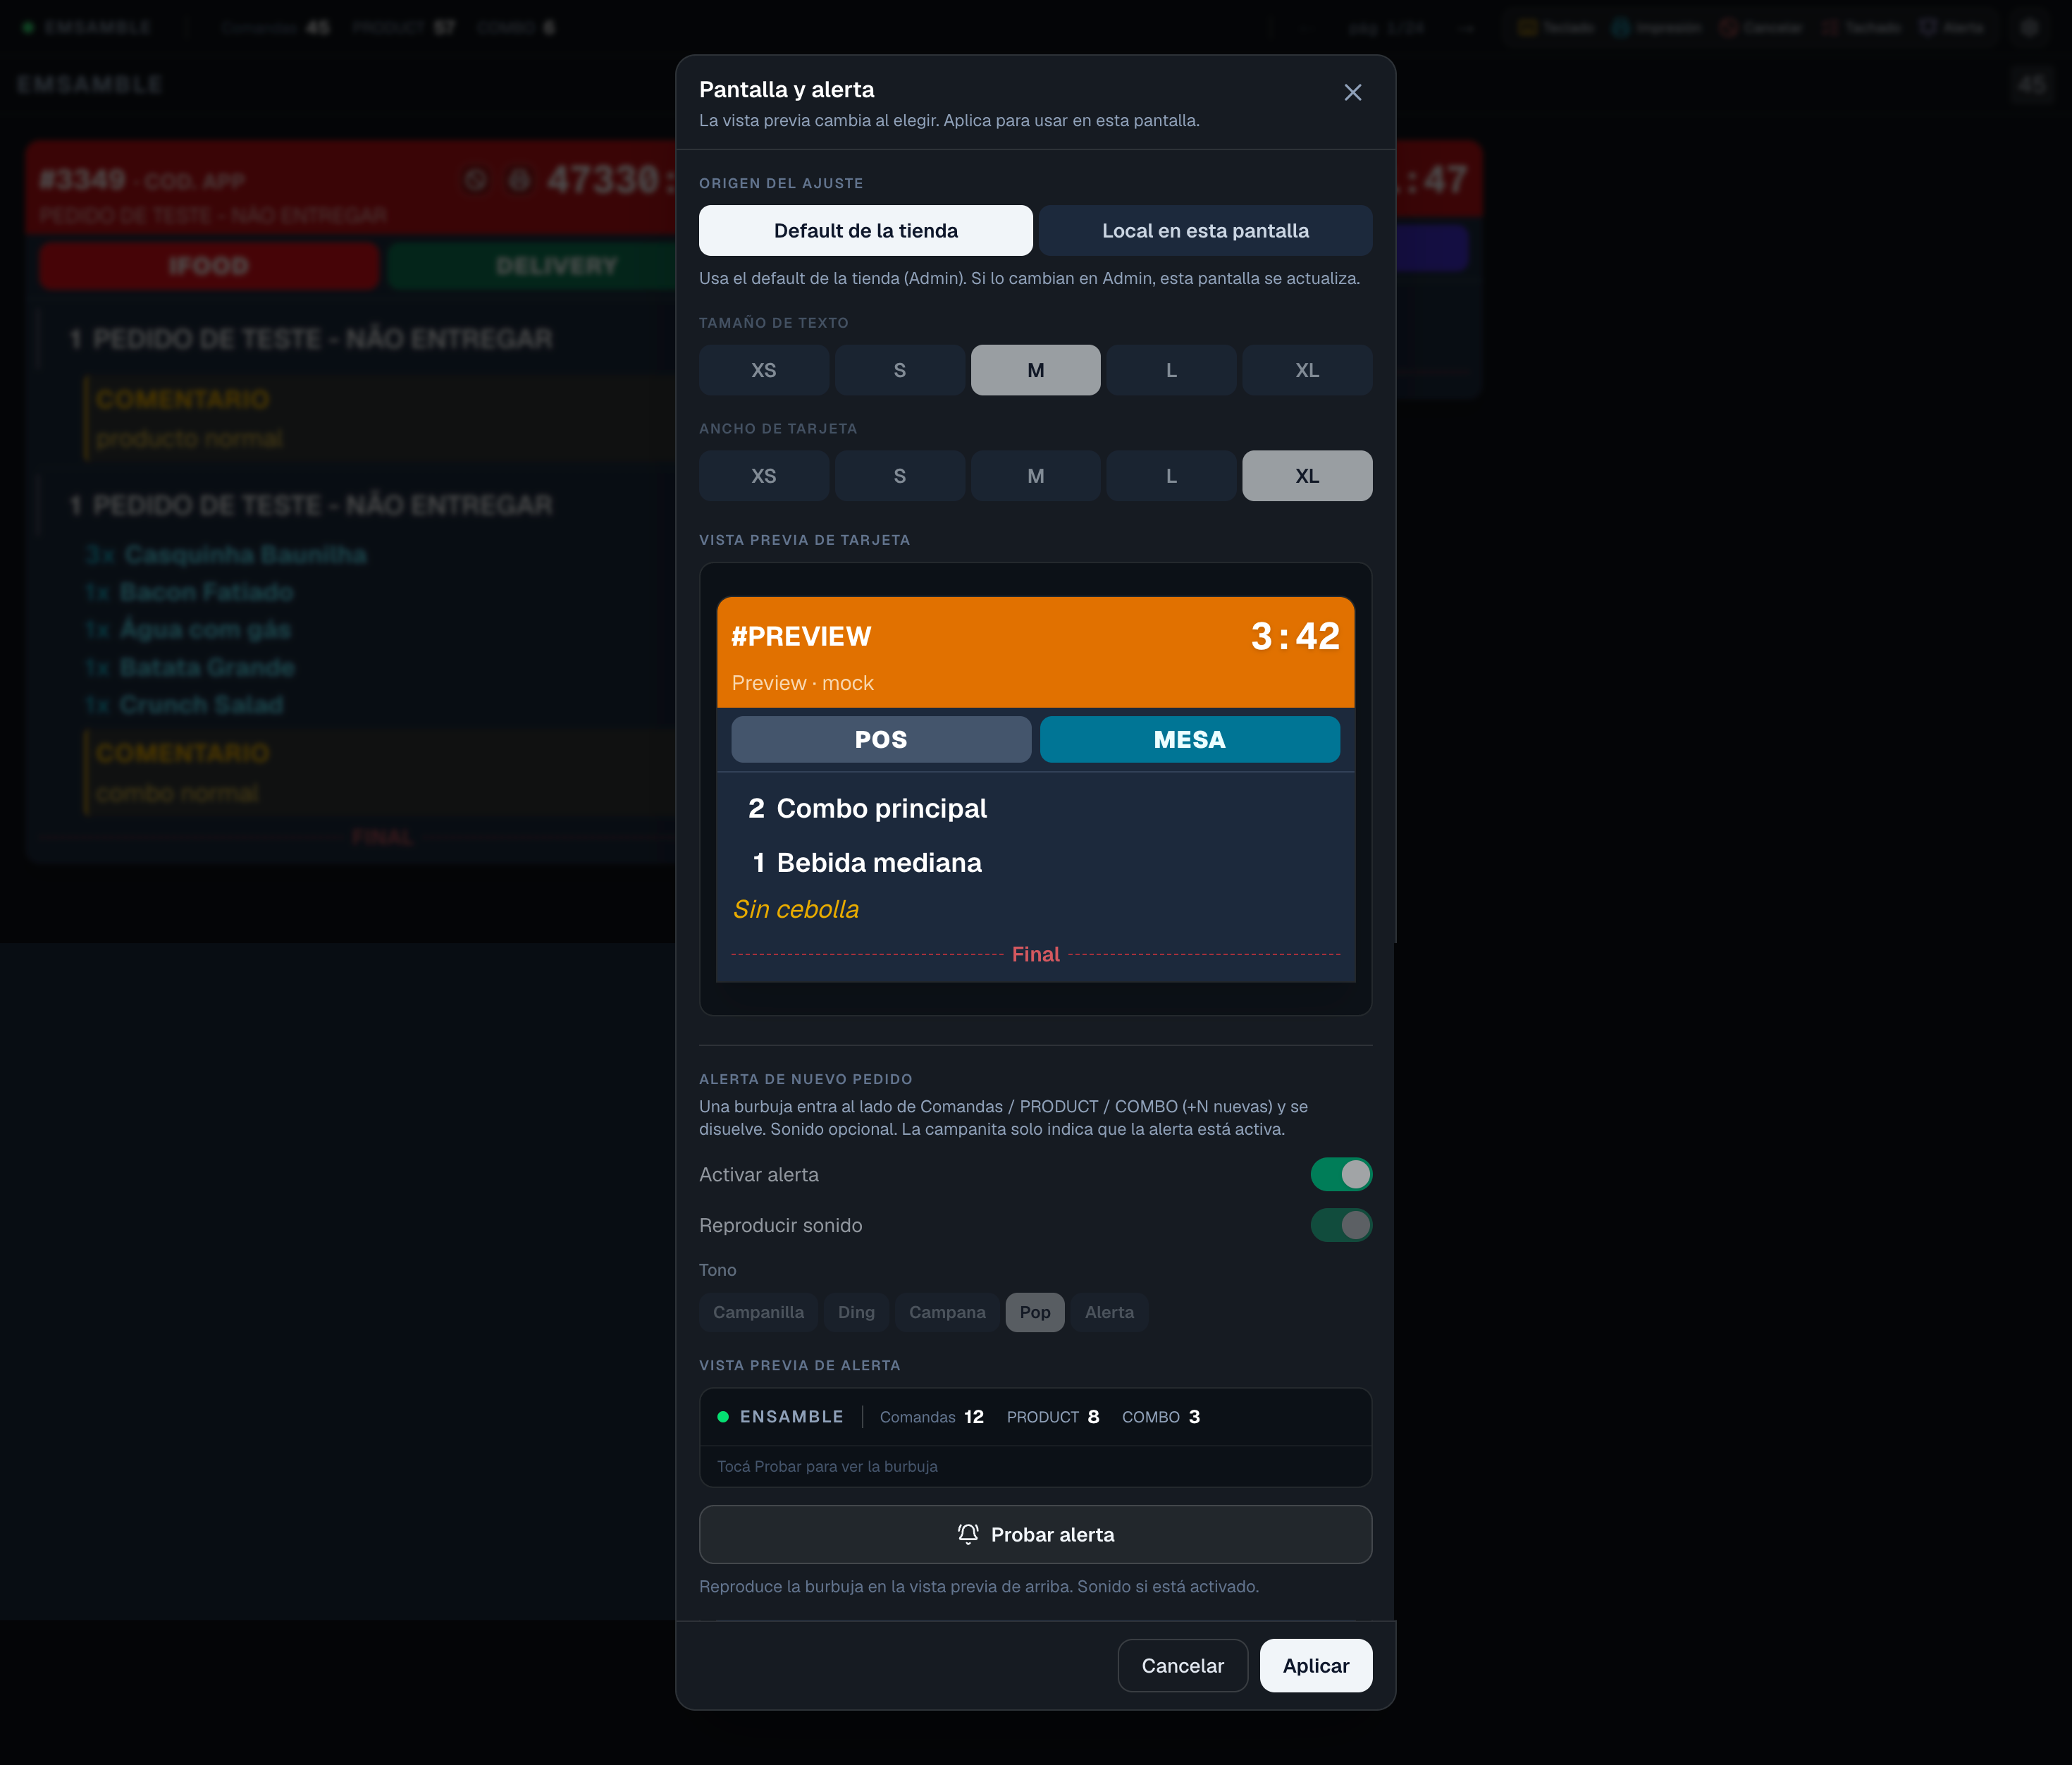Set text size to L

1171,370
